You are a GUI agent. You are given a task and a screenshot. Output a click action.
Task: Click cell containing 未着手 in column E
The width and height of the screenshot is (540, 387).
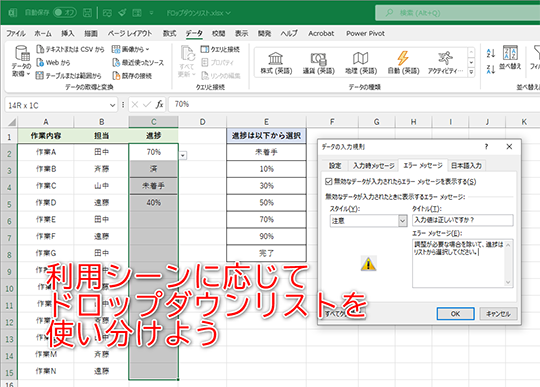click(x=266, y=152)
